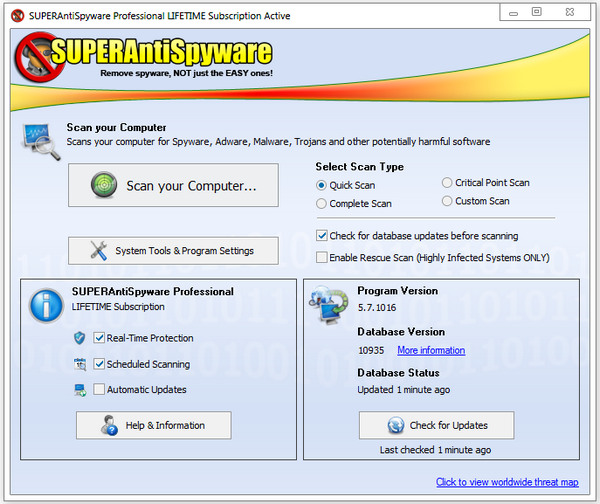Screen dimensions: 600x504
Task: Click the wrench and screwdriver tools icon
Action: coord(99,251)
